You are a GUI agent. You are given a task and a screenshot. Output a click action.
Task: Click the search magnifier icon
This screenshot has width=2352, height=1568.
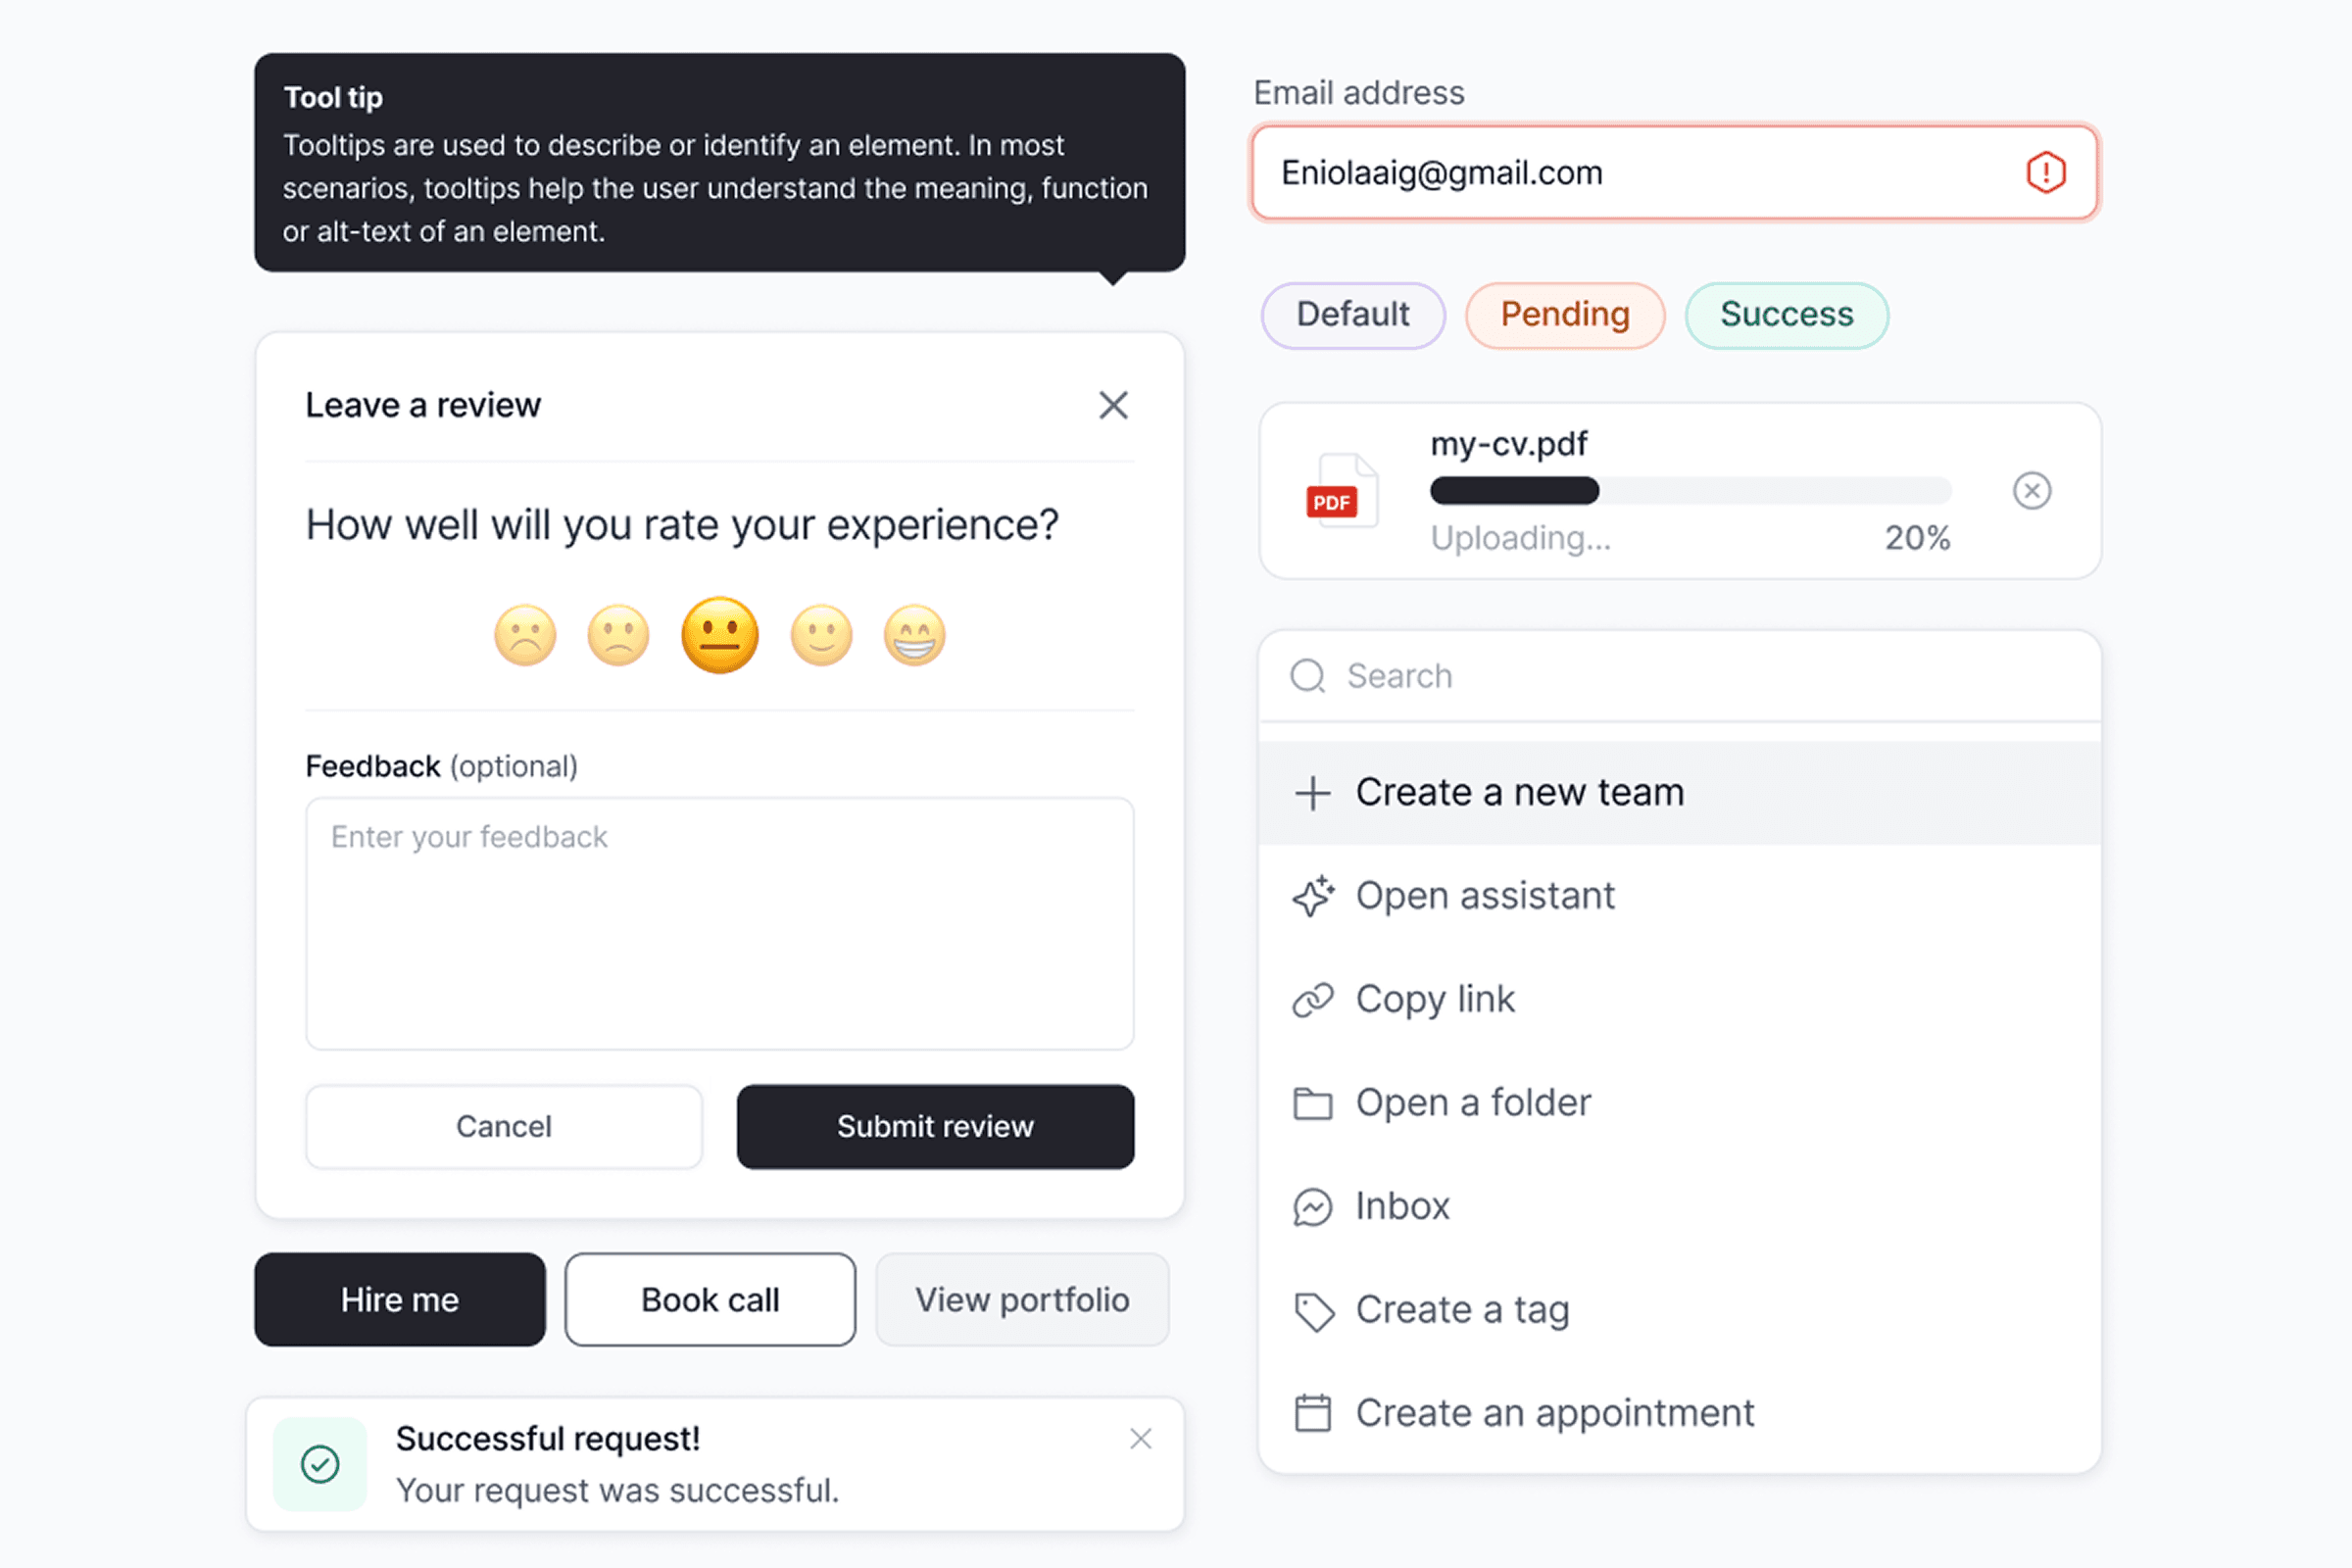[x=1307, y=676]
